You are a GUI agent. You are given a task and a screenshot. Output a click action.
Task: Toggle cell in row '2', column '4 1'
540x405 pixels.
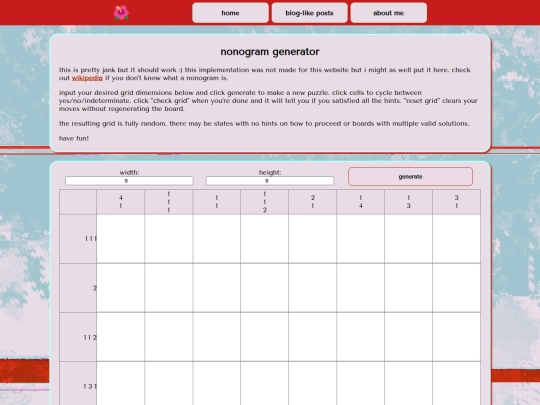tap(121, 288)
